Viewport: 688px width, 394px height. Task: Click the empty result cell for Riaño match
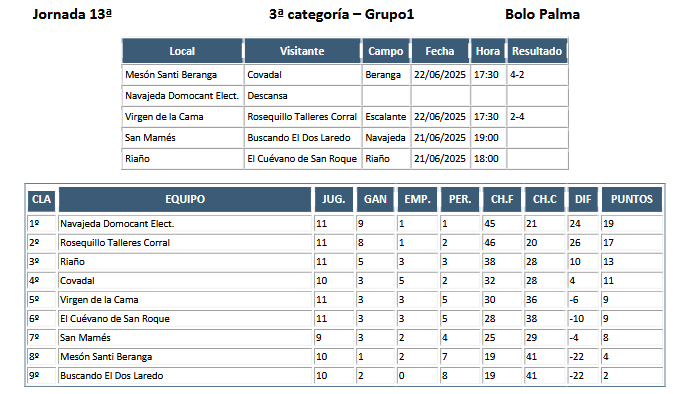[x=538, y=159]
